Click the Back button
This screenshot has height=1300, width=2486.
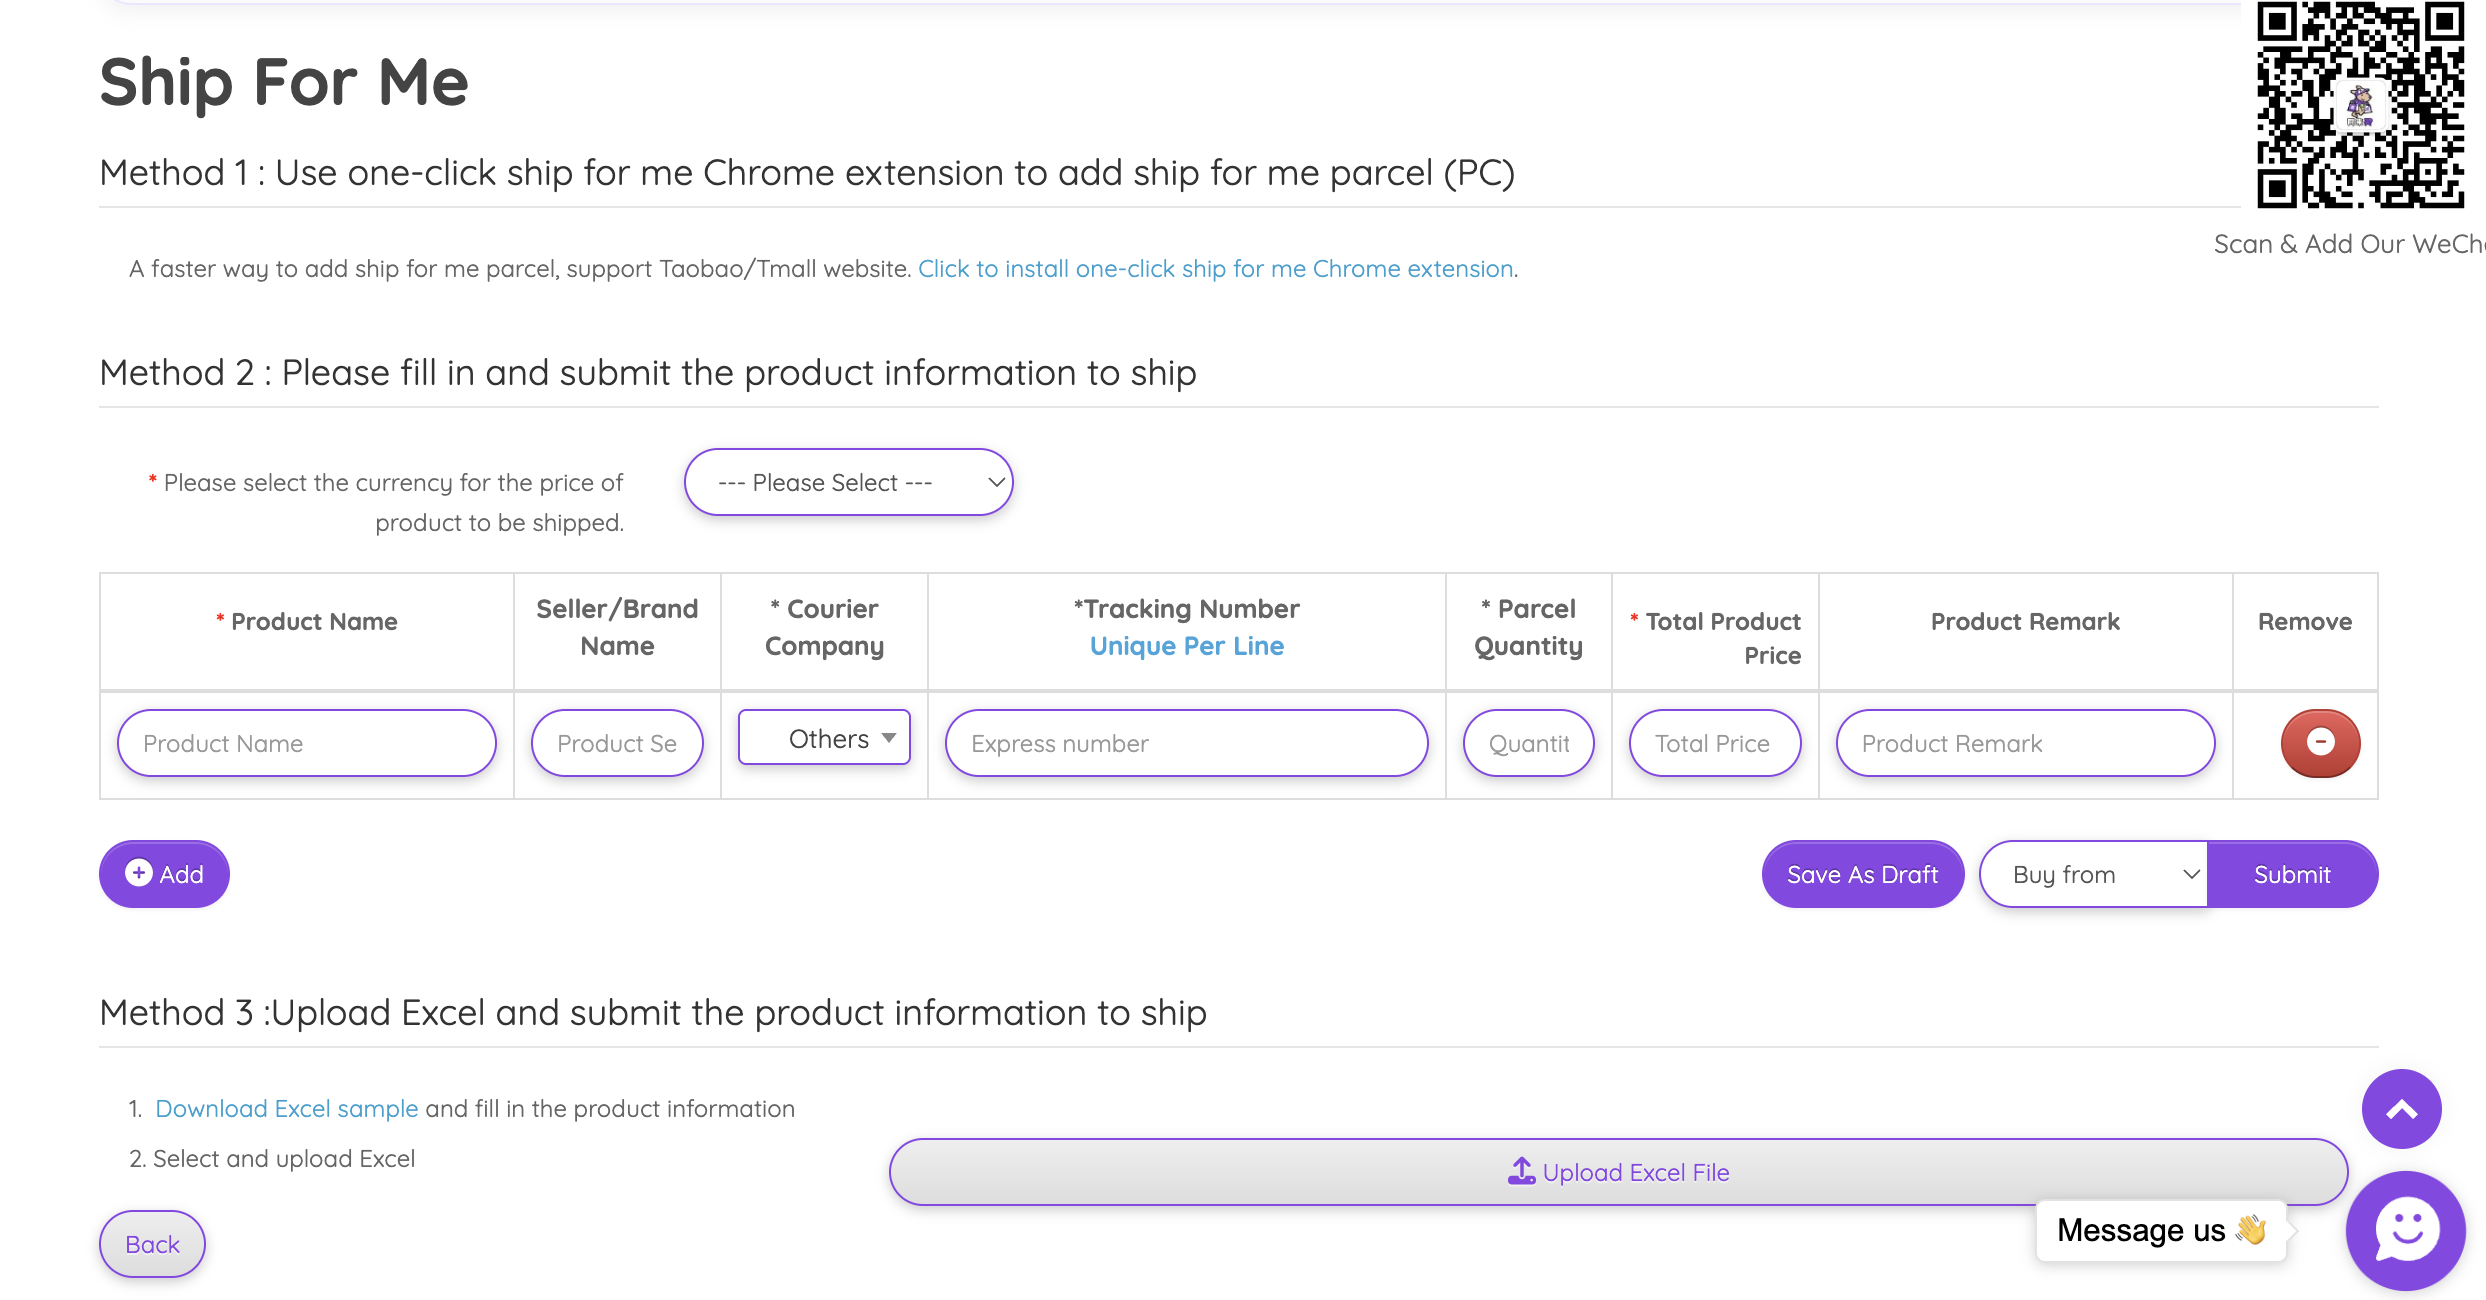[x=152, y=1244]
